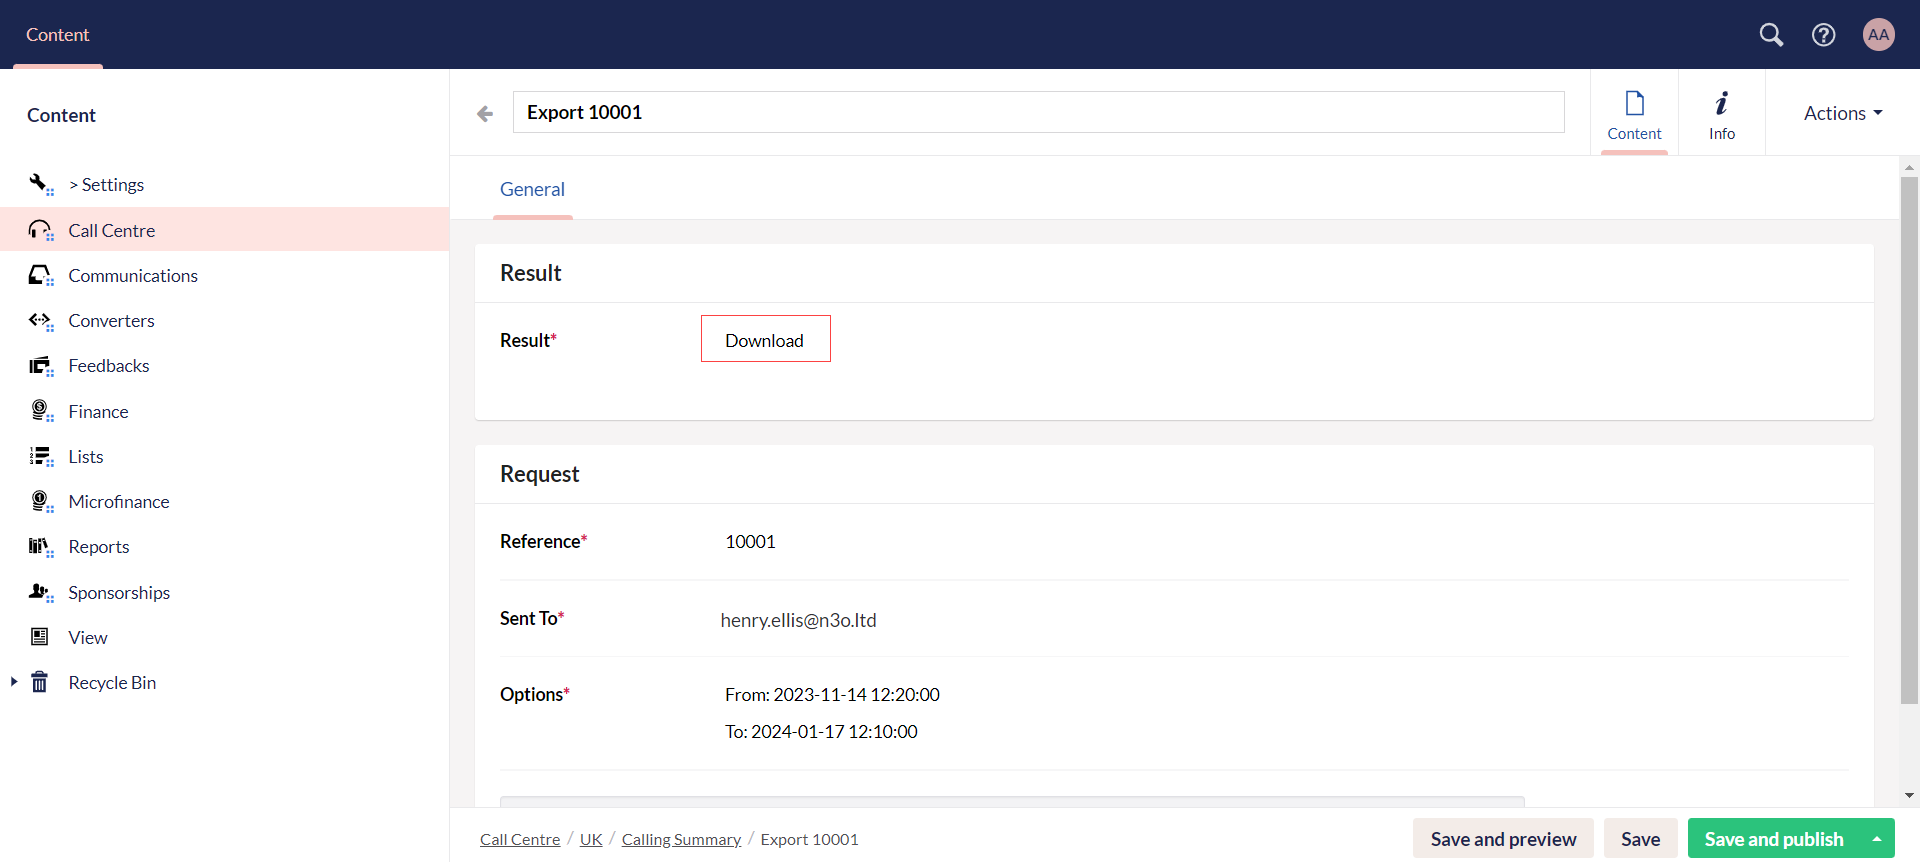Open Recycle Bin in content tree
Viewport: 1920px width, 862px height.
[x=112, y=682]
